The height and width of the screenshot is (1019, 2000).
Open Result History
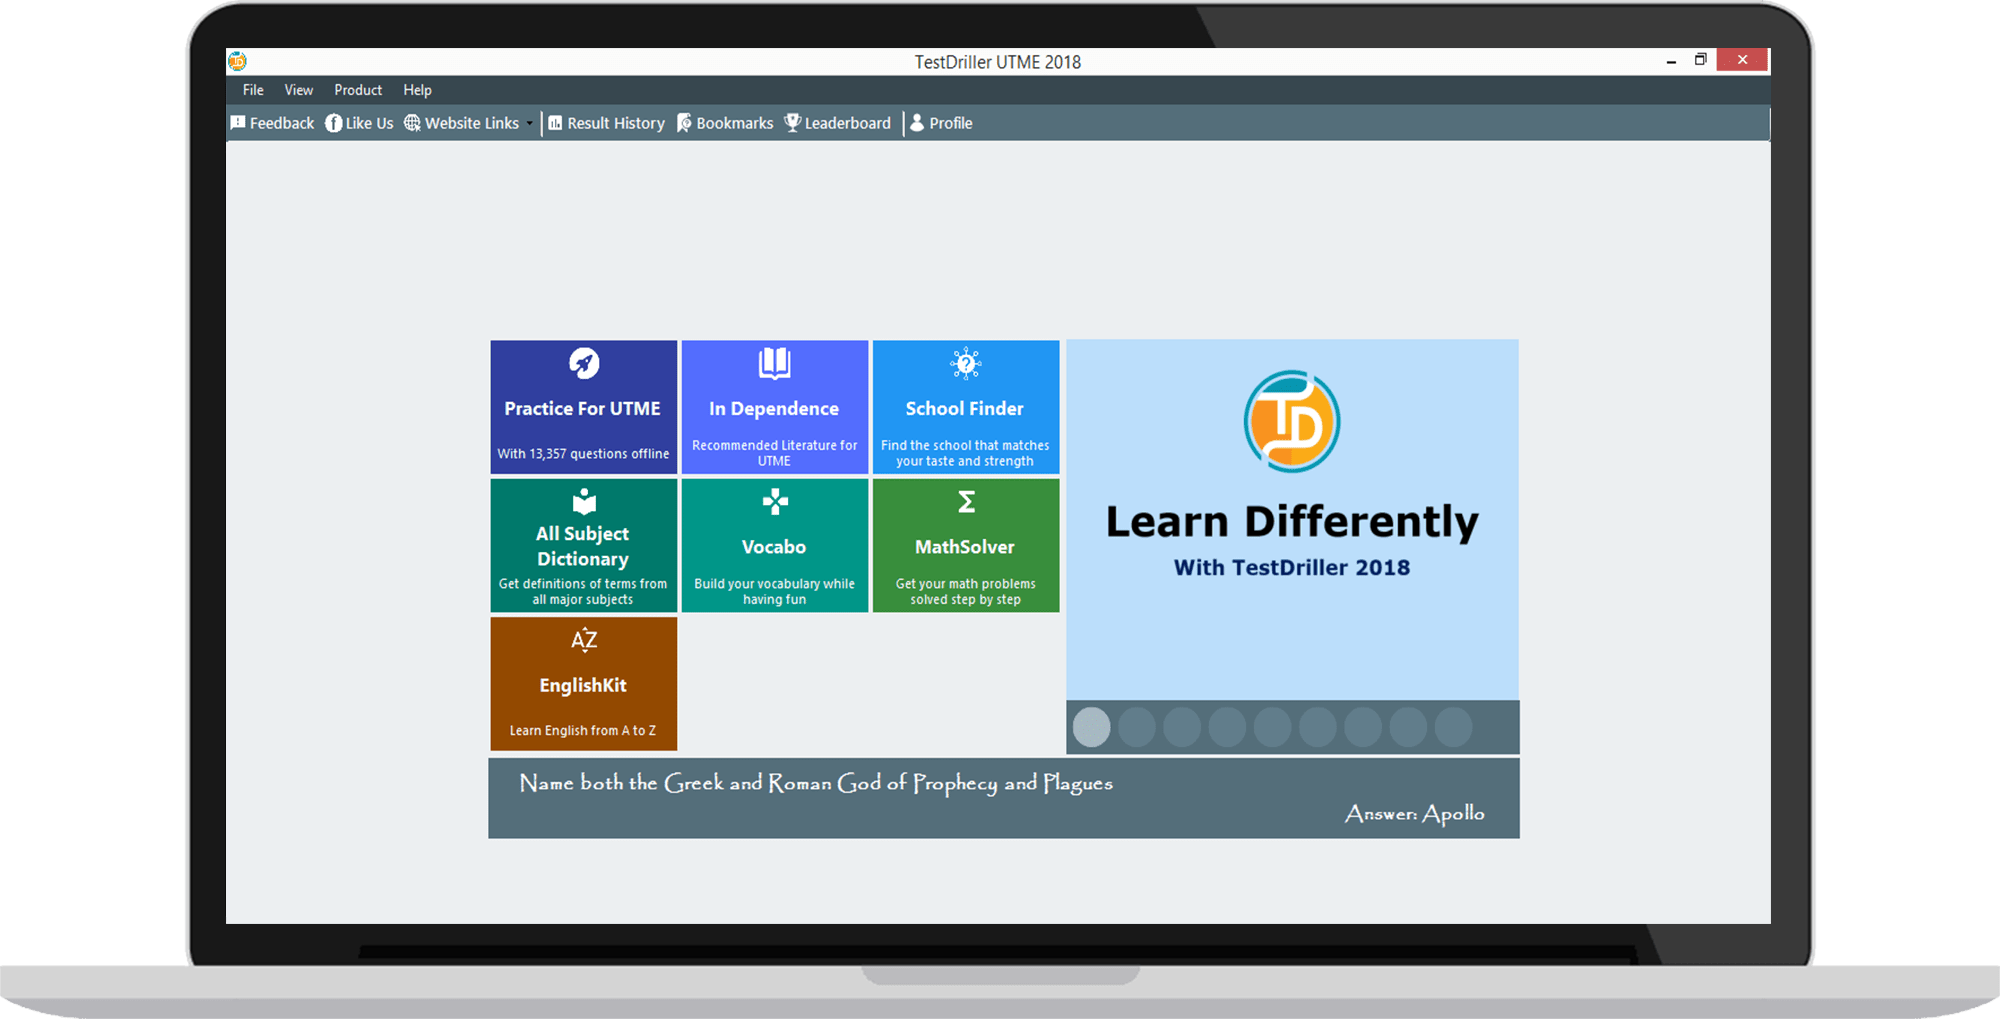[x=616, y=123]
